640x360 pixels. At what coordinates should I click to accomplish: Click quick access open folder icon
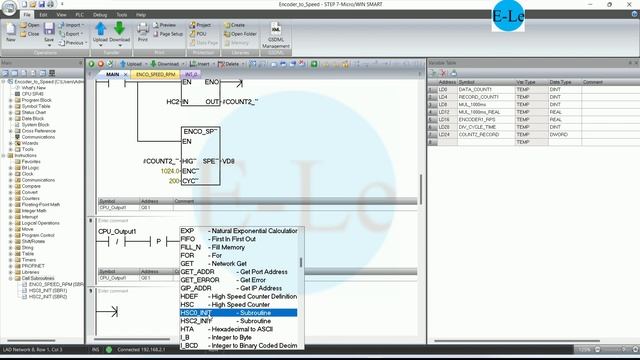click(33, 4)
